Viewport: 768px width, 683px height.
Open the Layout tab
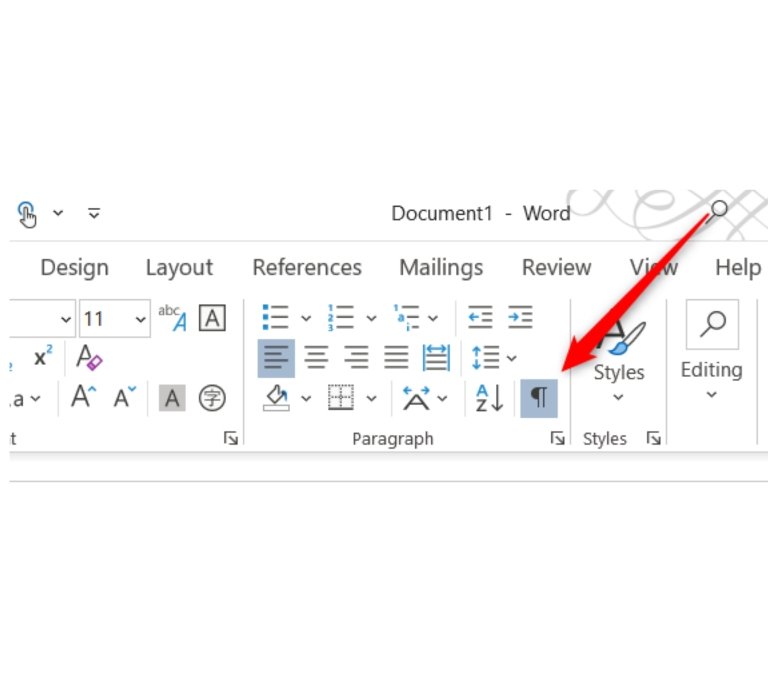[x=179, y=268]
